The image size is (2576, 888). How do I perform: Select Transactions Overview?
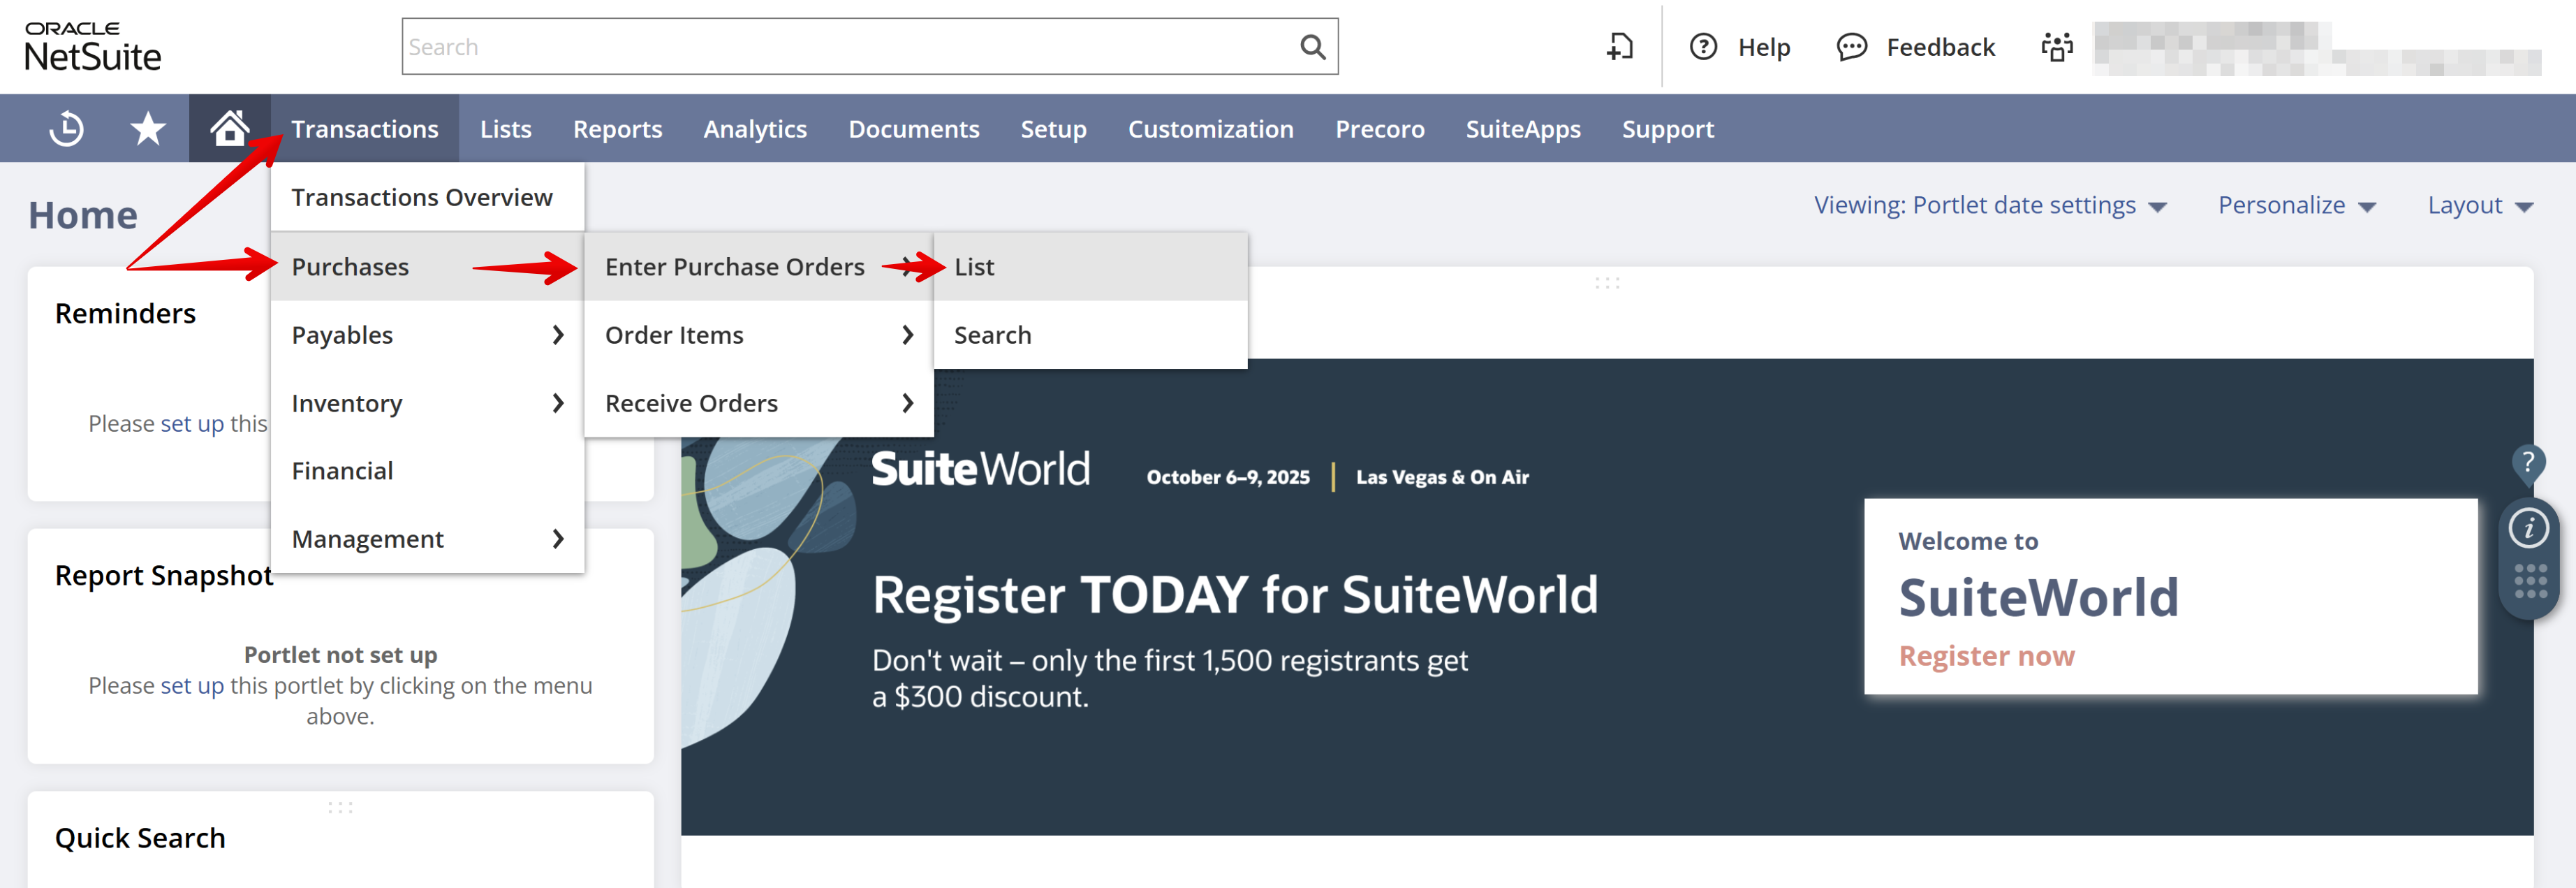tap(427, 198)
